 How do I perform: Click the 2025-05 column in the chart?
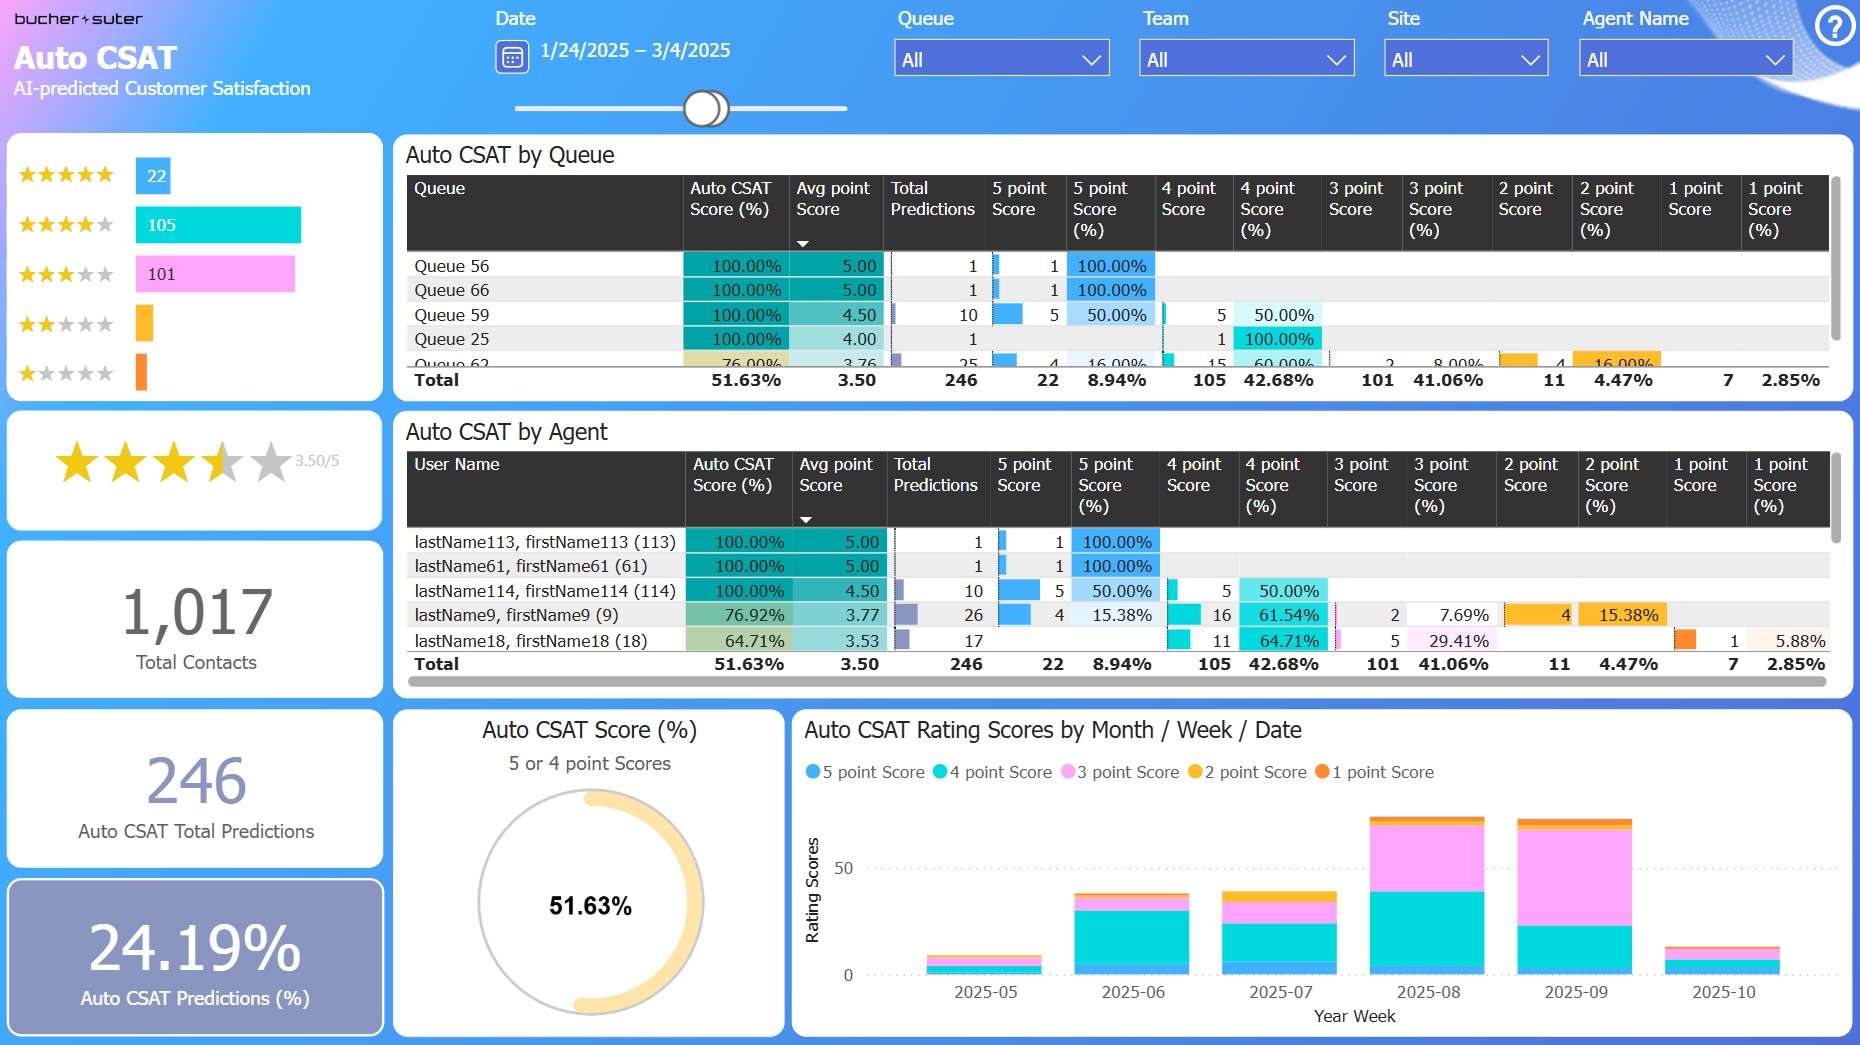[984, 964]
